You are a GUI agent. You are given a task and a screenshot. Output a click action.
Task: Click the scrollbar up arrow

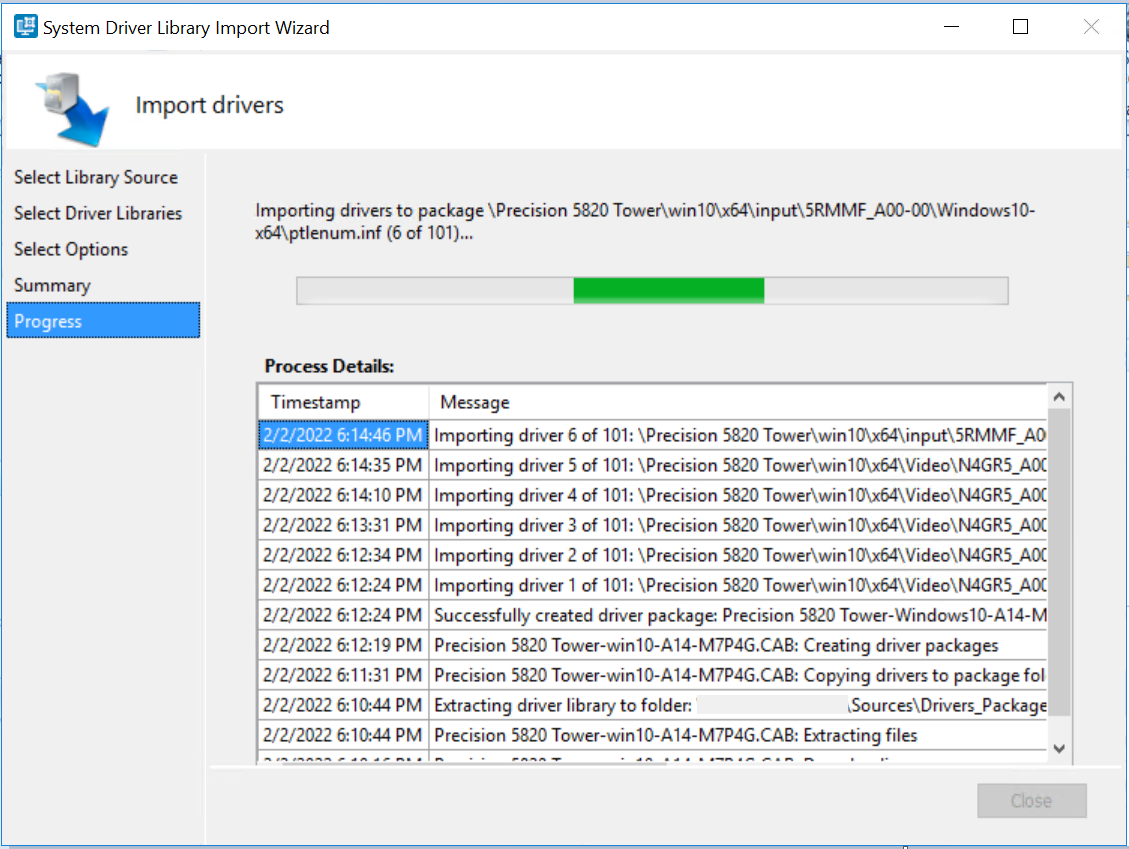[1059, 394]
